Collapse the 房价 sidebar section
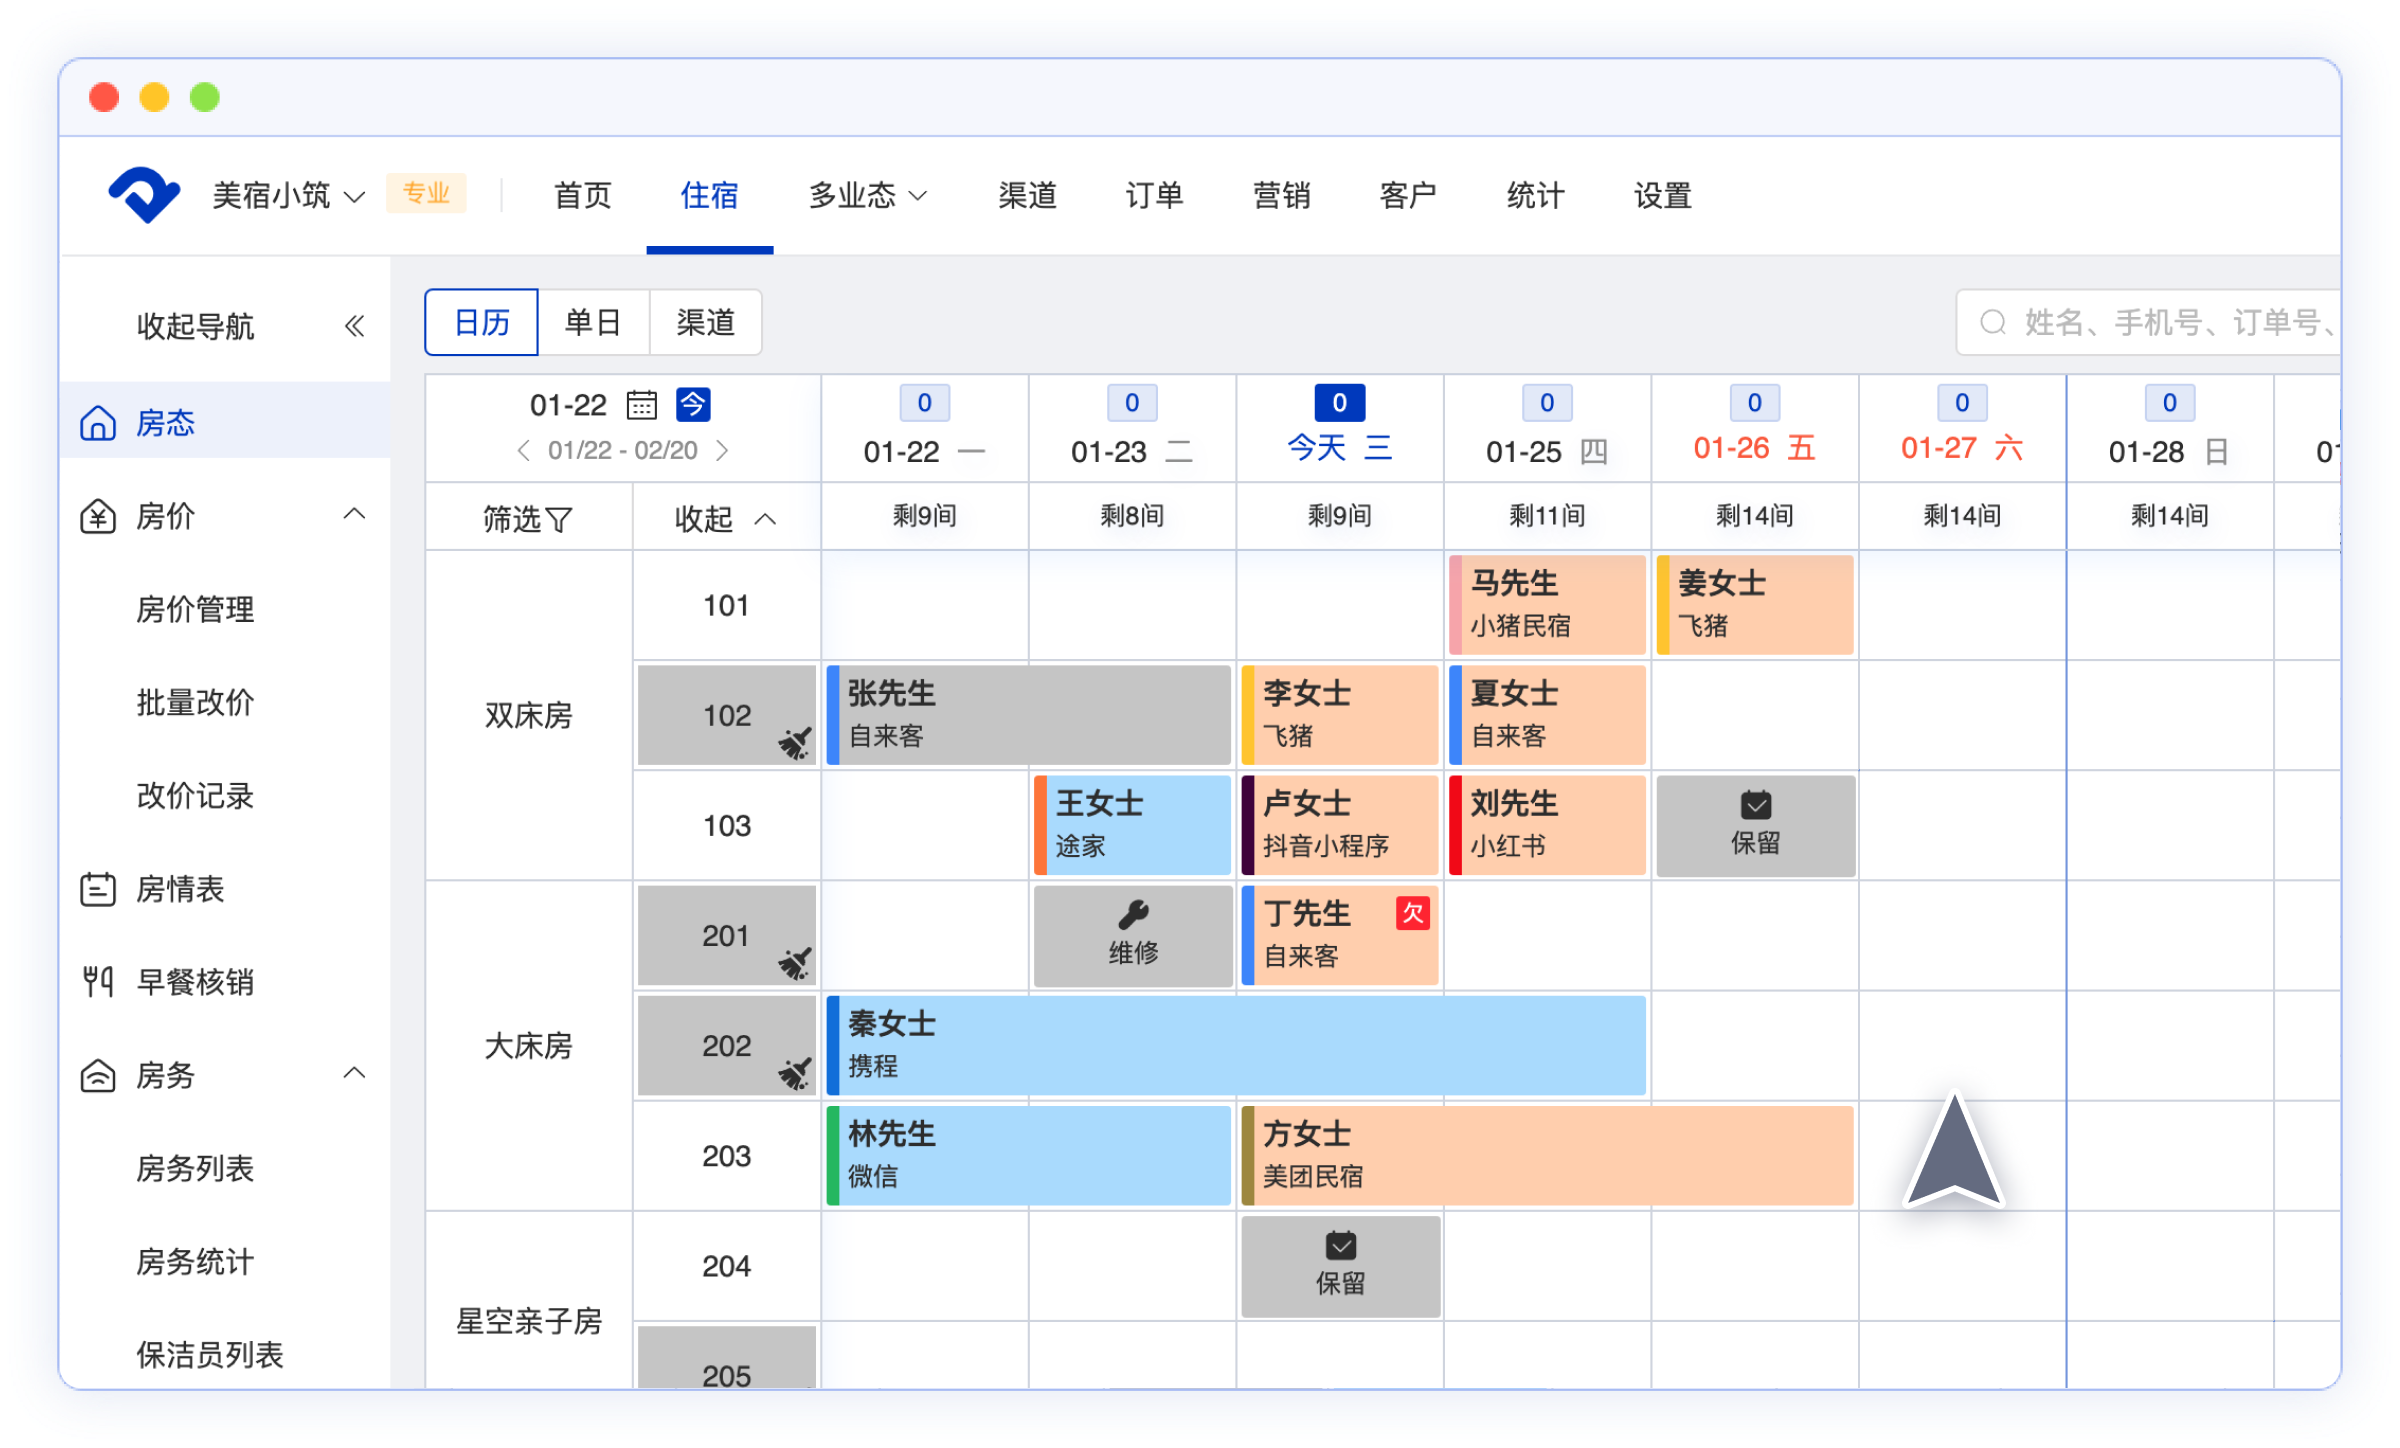 pos(354,515)
